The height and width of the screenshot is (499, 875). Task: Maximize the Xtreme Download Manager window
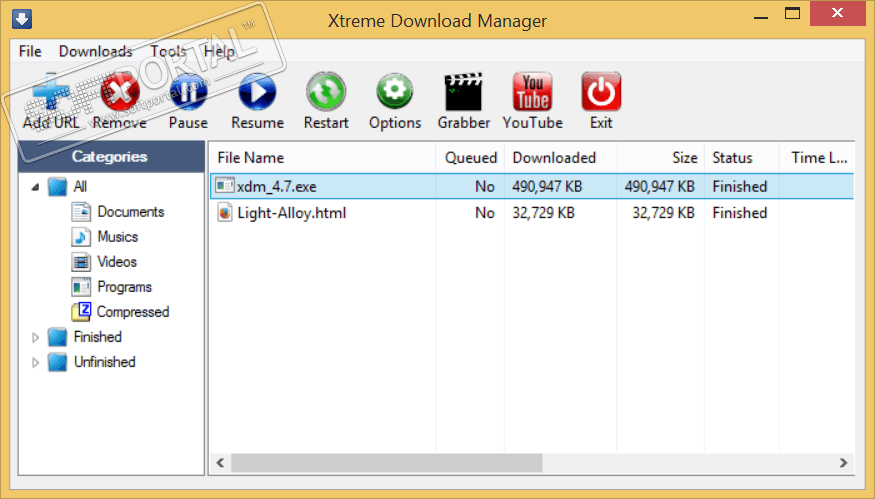click(x=792, y=13)
